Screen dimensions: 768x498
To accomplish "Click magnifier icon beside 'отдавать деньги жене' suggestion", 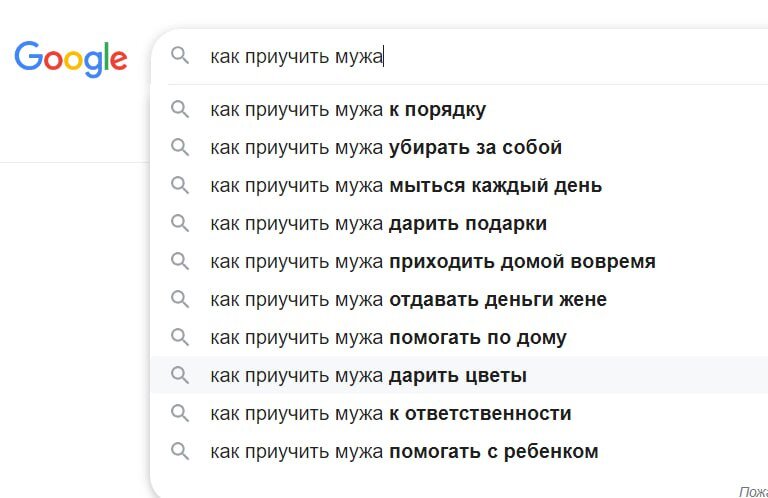I will [180, 299].
